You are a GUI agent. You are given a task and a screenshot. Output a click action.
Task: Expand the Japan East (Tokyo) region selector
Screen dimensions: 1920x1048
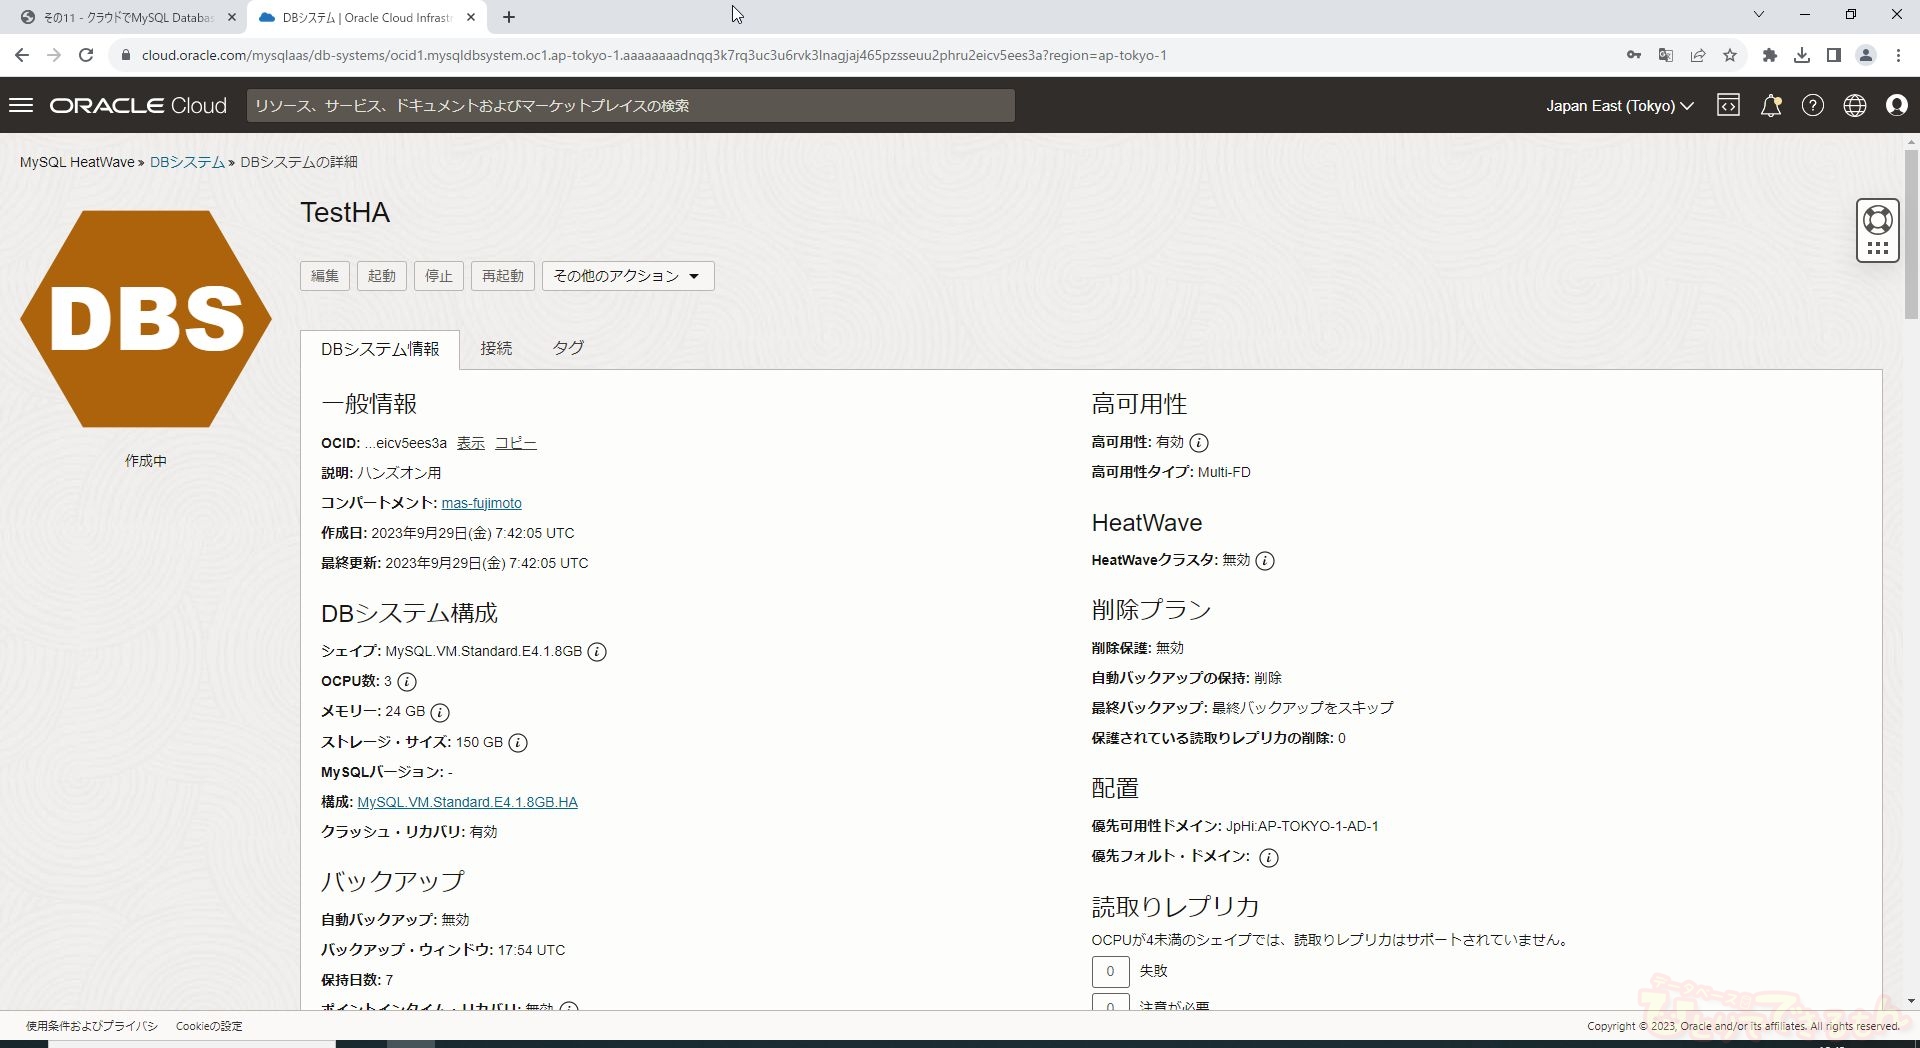click(1619, 105)
